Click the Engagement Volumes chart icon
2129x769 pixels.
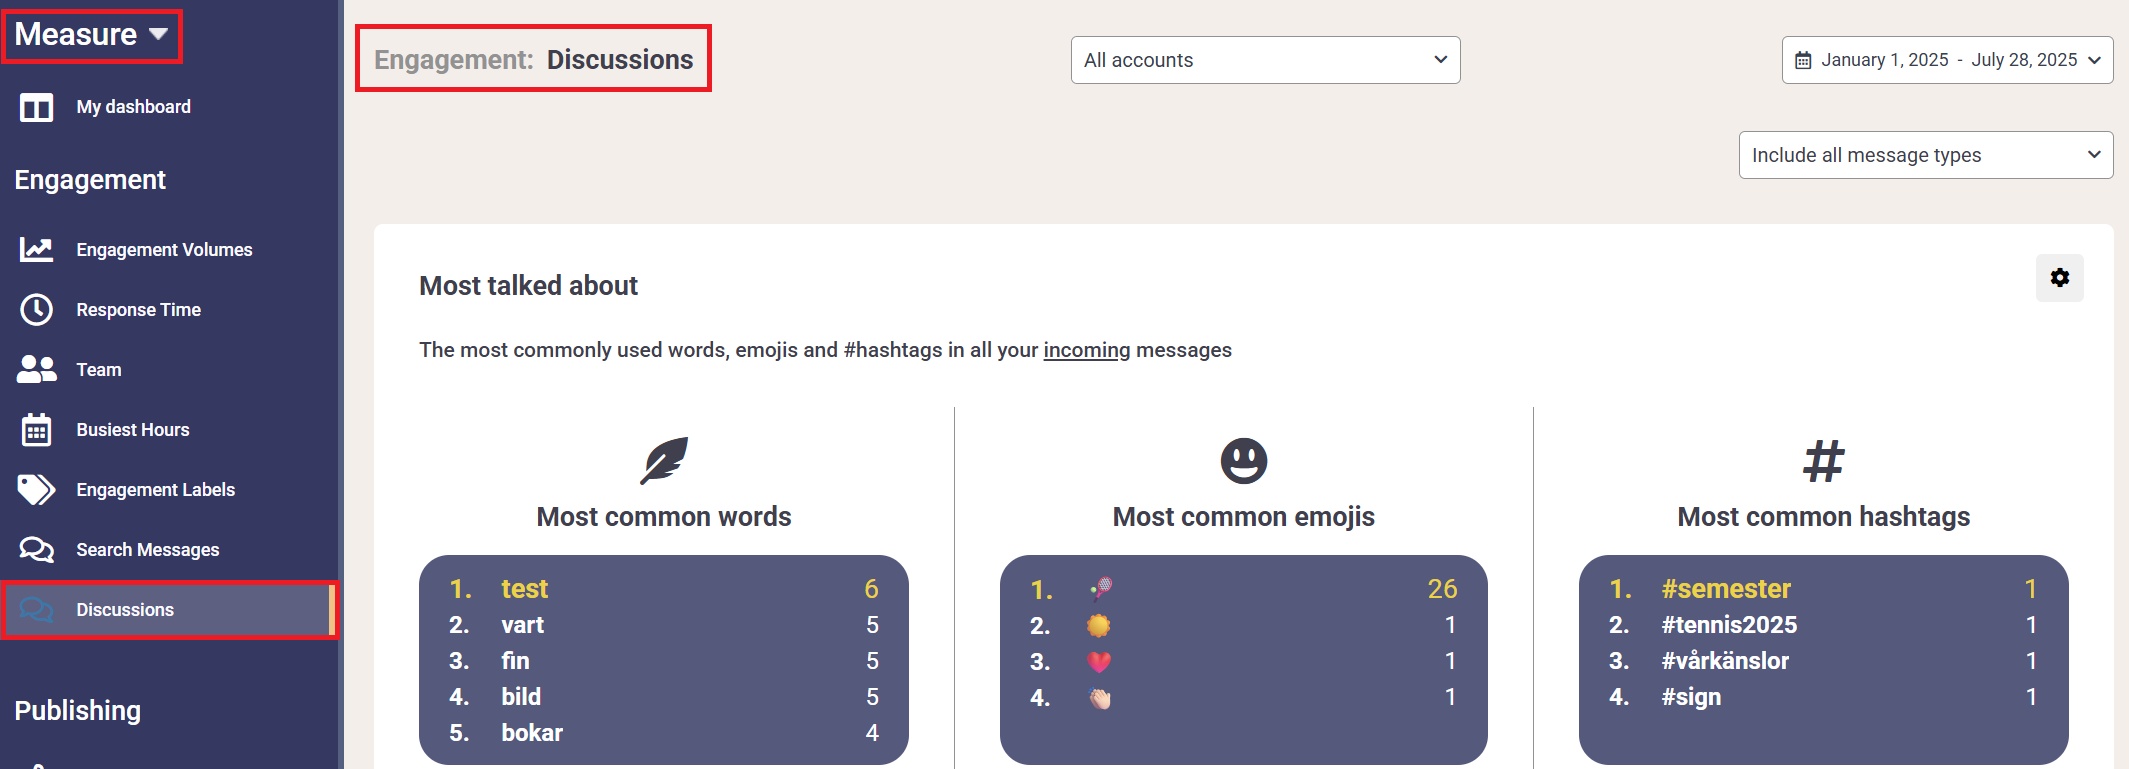pos(37,250)
